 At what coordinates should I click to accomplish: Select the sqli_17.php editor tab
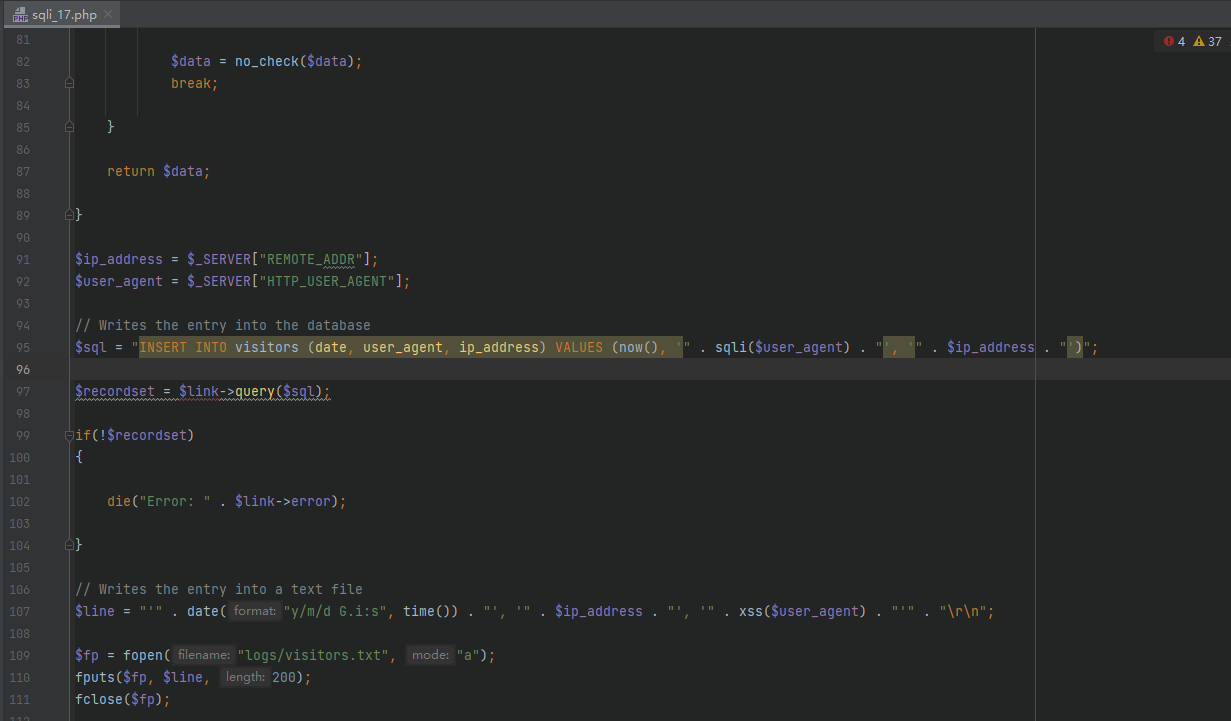(62, 14)
